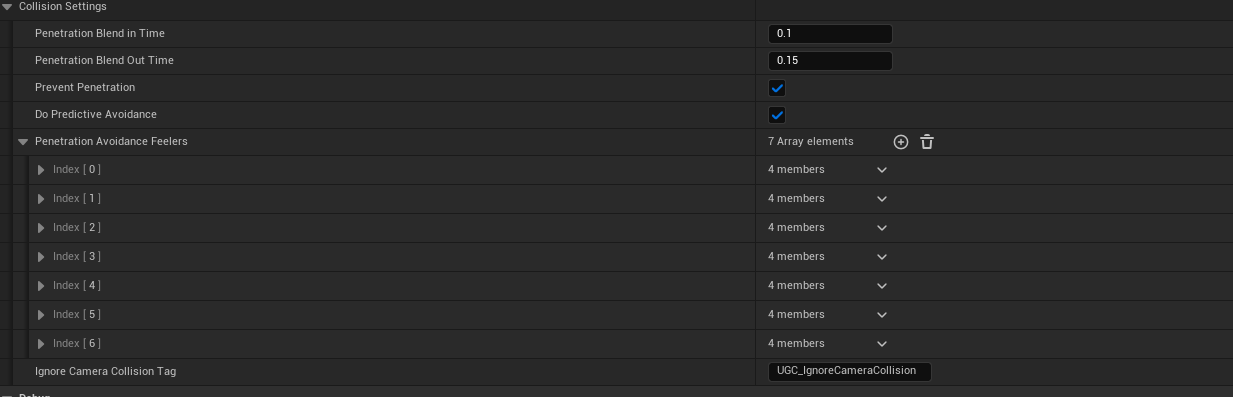1233x397 pixels.
Task: Collapse the Penetration Avoidance Feelers array
Action: [23, 142]
